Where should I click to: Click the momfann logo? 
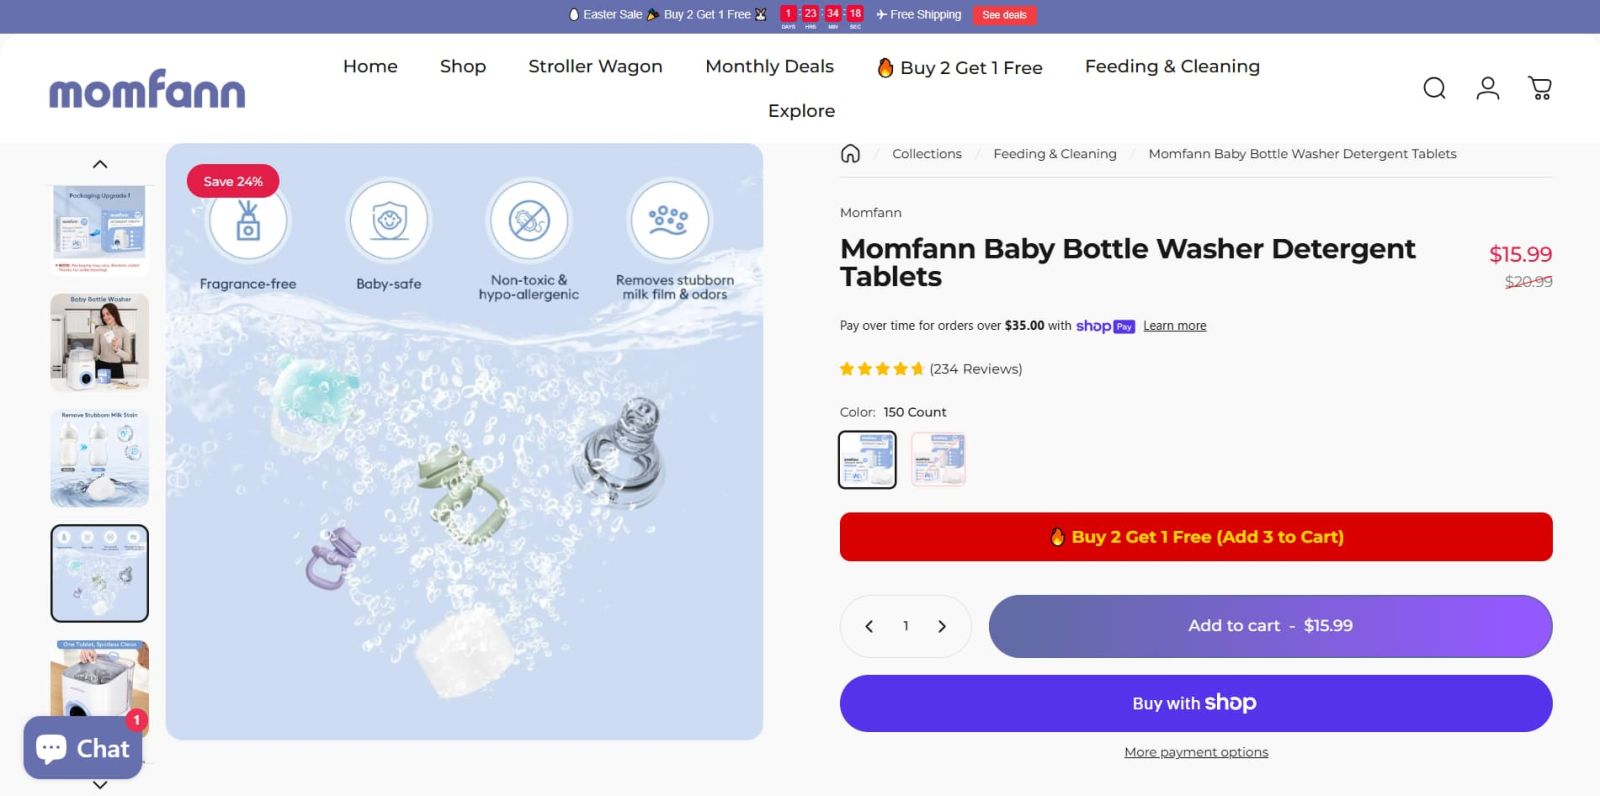coord(146,89)
